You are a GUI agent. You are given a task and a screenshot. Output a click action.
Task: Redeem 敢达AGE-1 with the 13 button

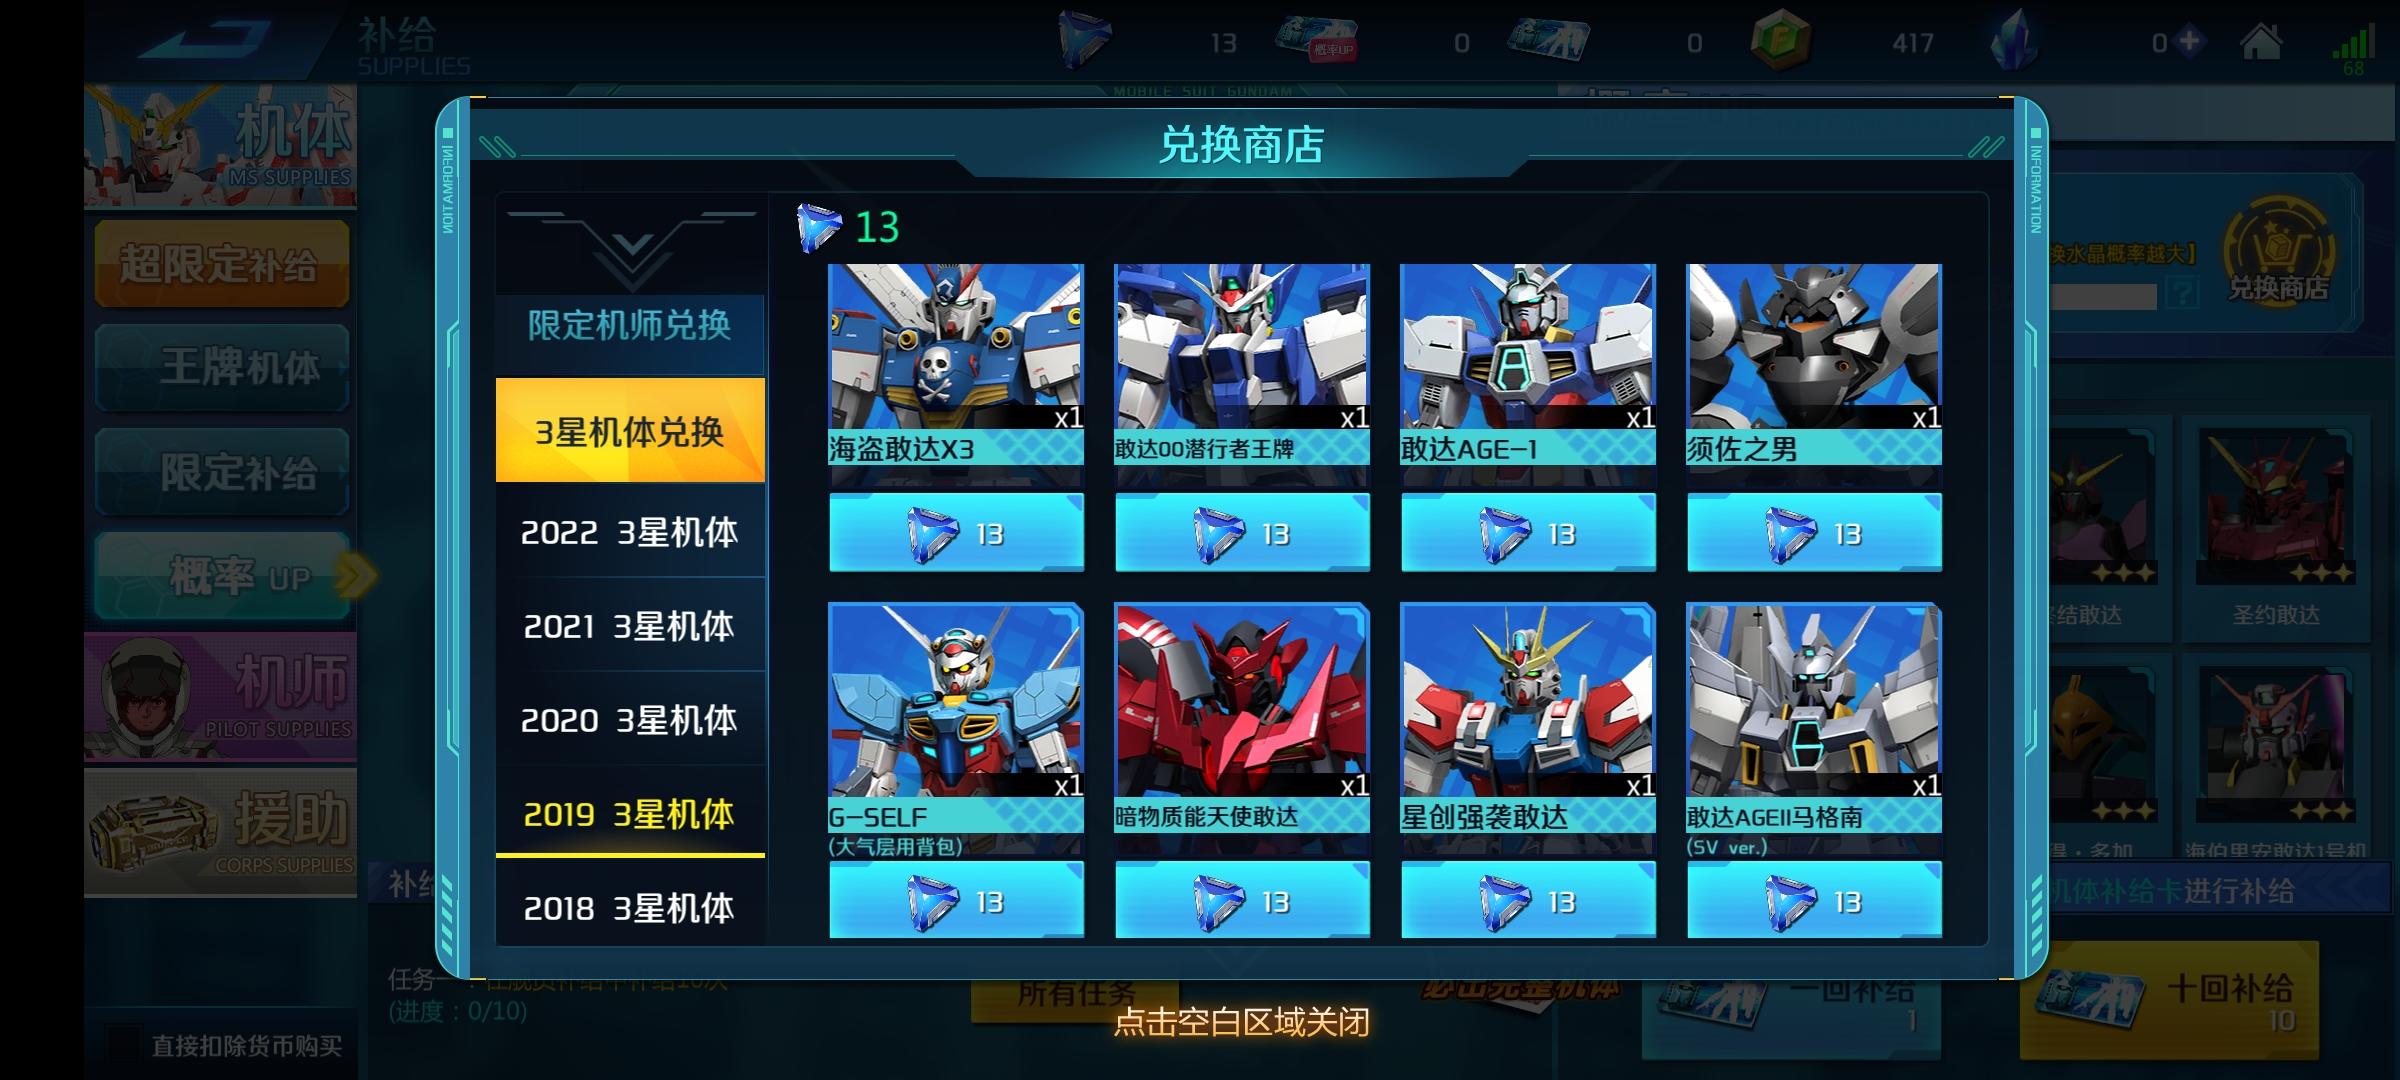click(x=1528, y=533)
